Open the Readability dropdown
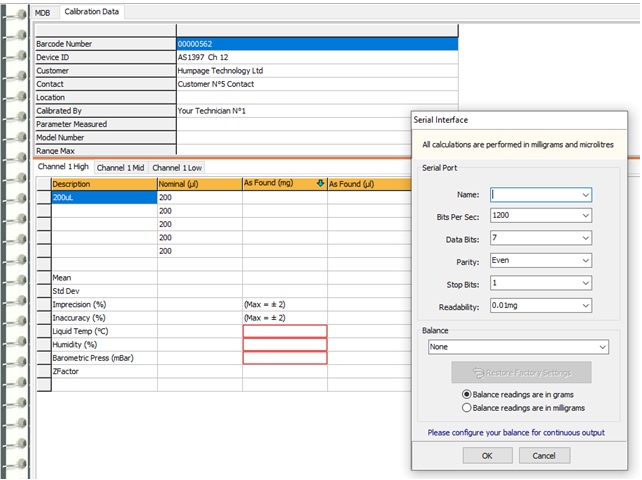The height and width of the screenshot is (480, 642). [585, 306]
